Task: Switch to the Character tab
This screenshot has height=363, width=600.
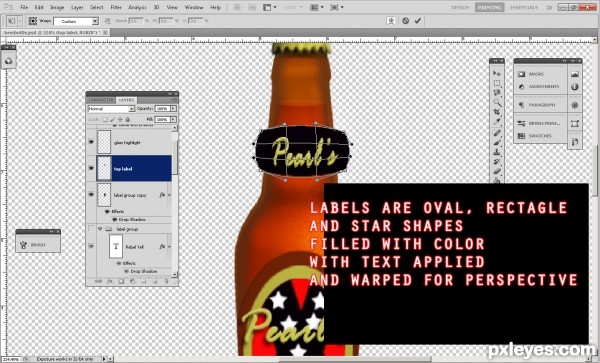Action: click(101, 100)
